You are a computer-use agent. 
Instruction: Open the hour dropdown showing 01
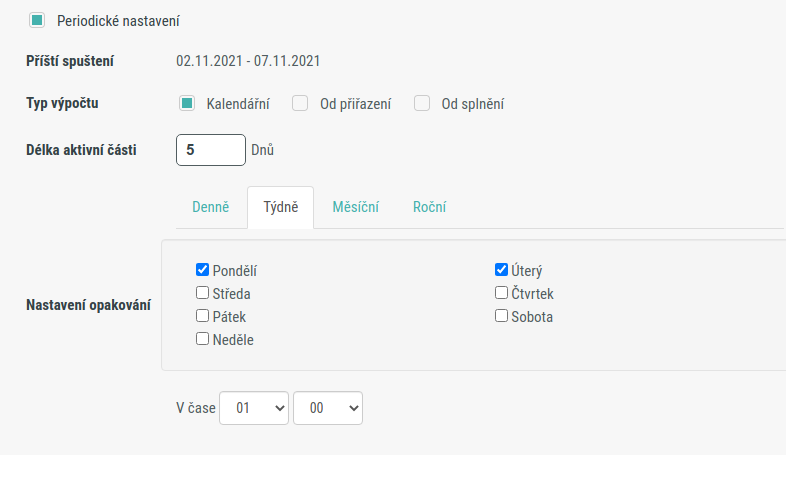(x=254, y=408)
